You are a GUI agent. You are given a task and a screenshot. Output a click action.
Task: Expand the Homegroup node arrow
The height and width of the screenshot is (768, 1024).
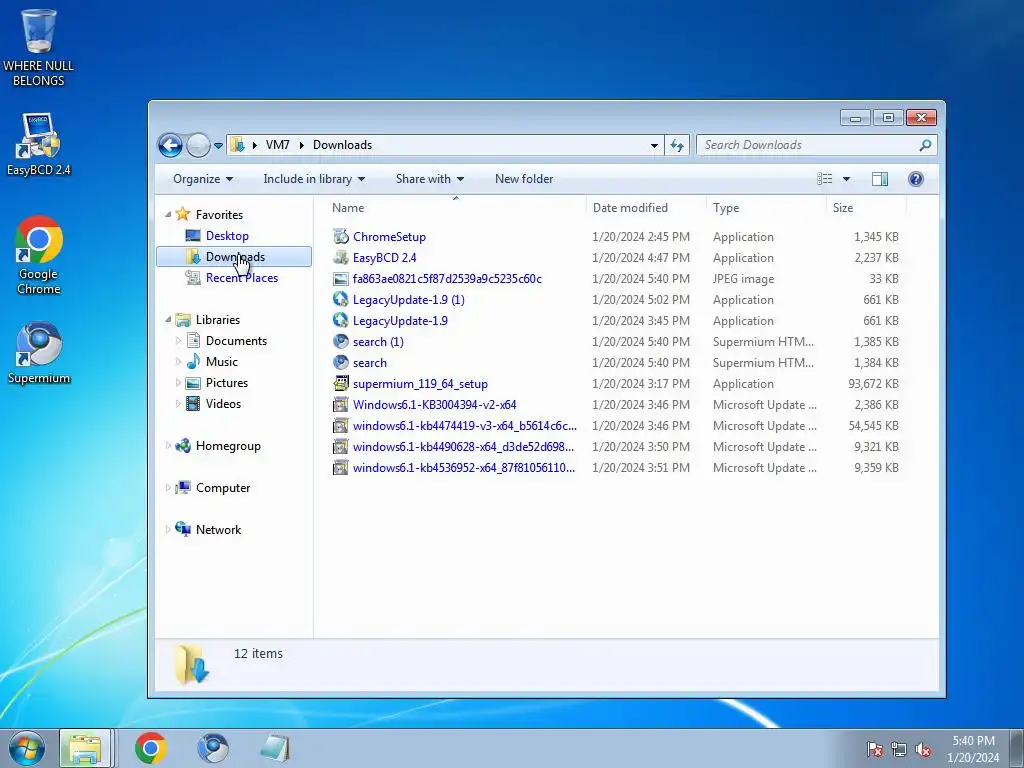point(168,446)
